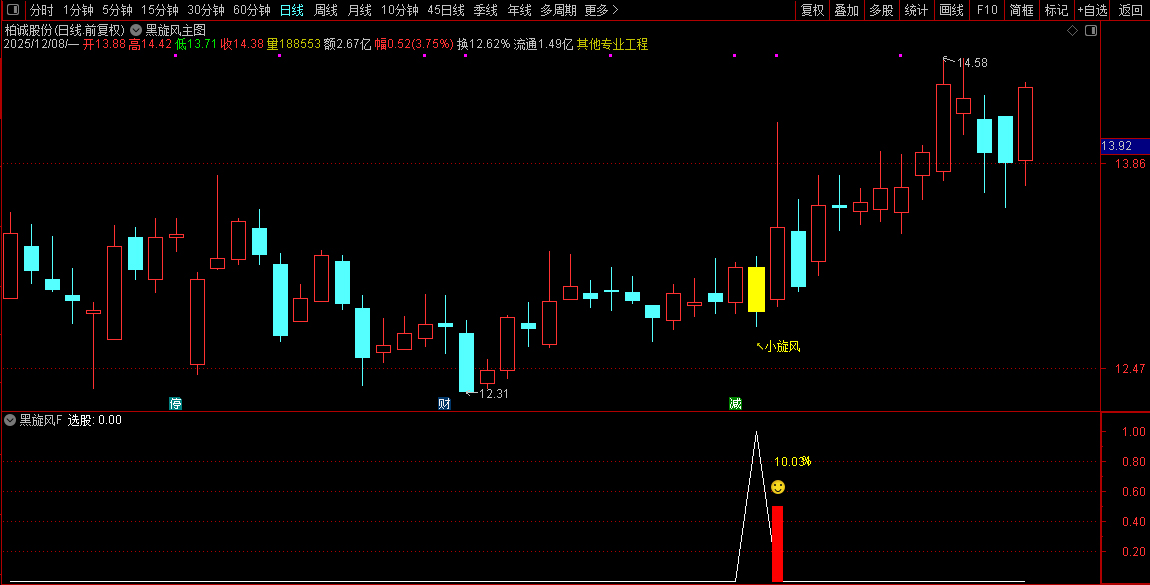The width and height of the screenshot is (1150, 585).
Task: Click the red signal bar in sub-chart
Action: [x=777, y=544]
